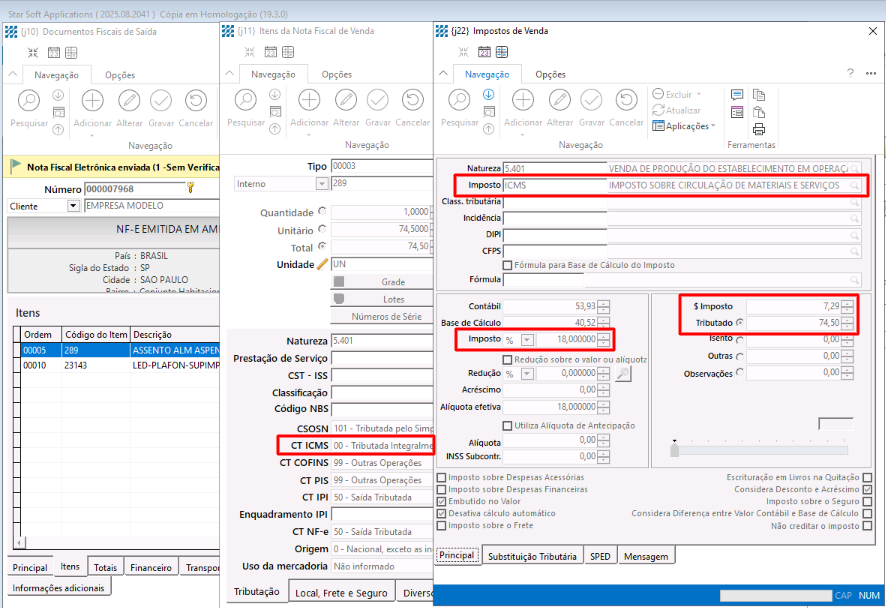This screenshot has height=608, width=886.
Task: Click the magnifier beside the Redução field
Action: coord(623,373)
